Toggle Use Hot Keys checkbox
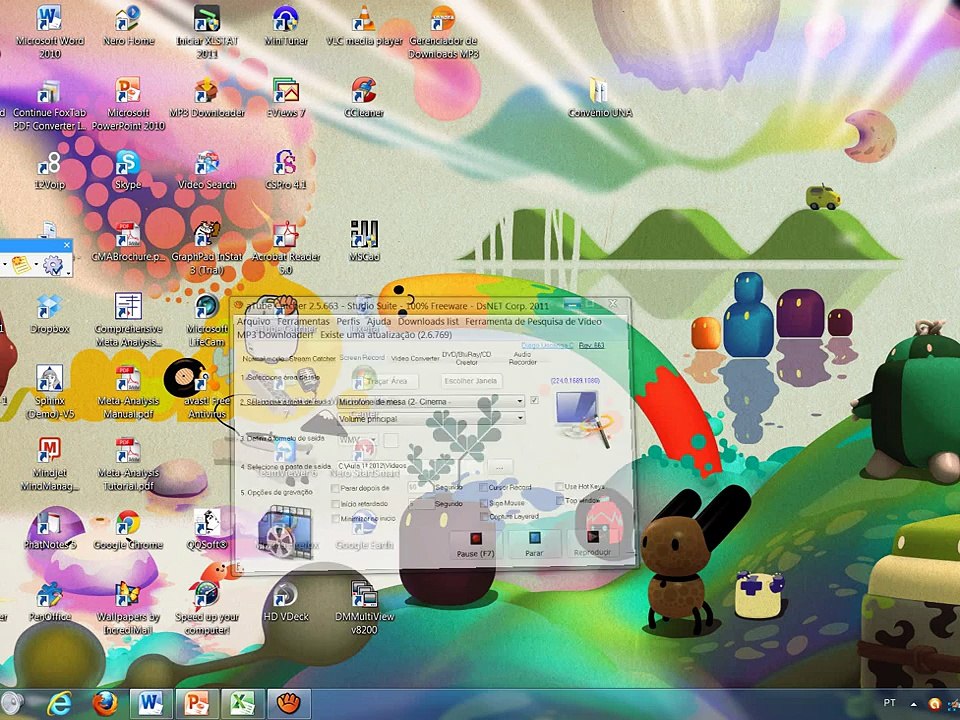960x720 pixels. coord(559,486)
